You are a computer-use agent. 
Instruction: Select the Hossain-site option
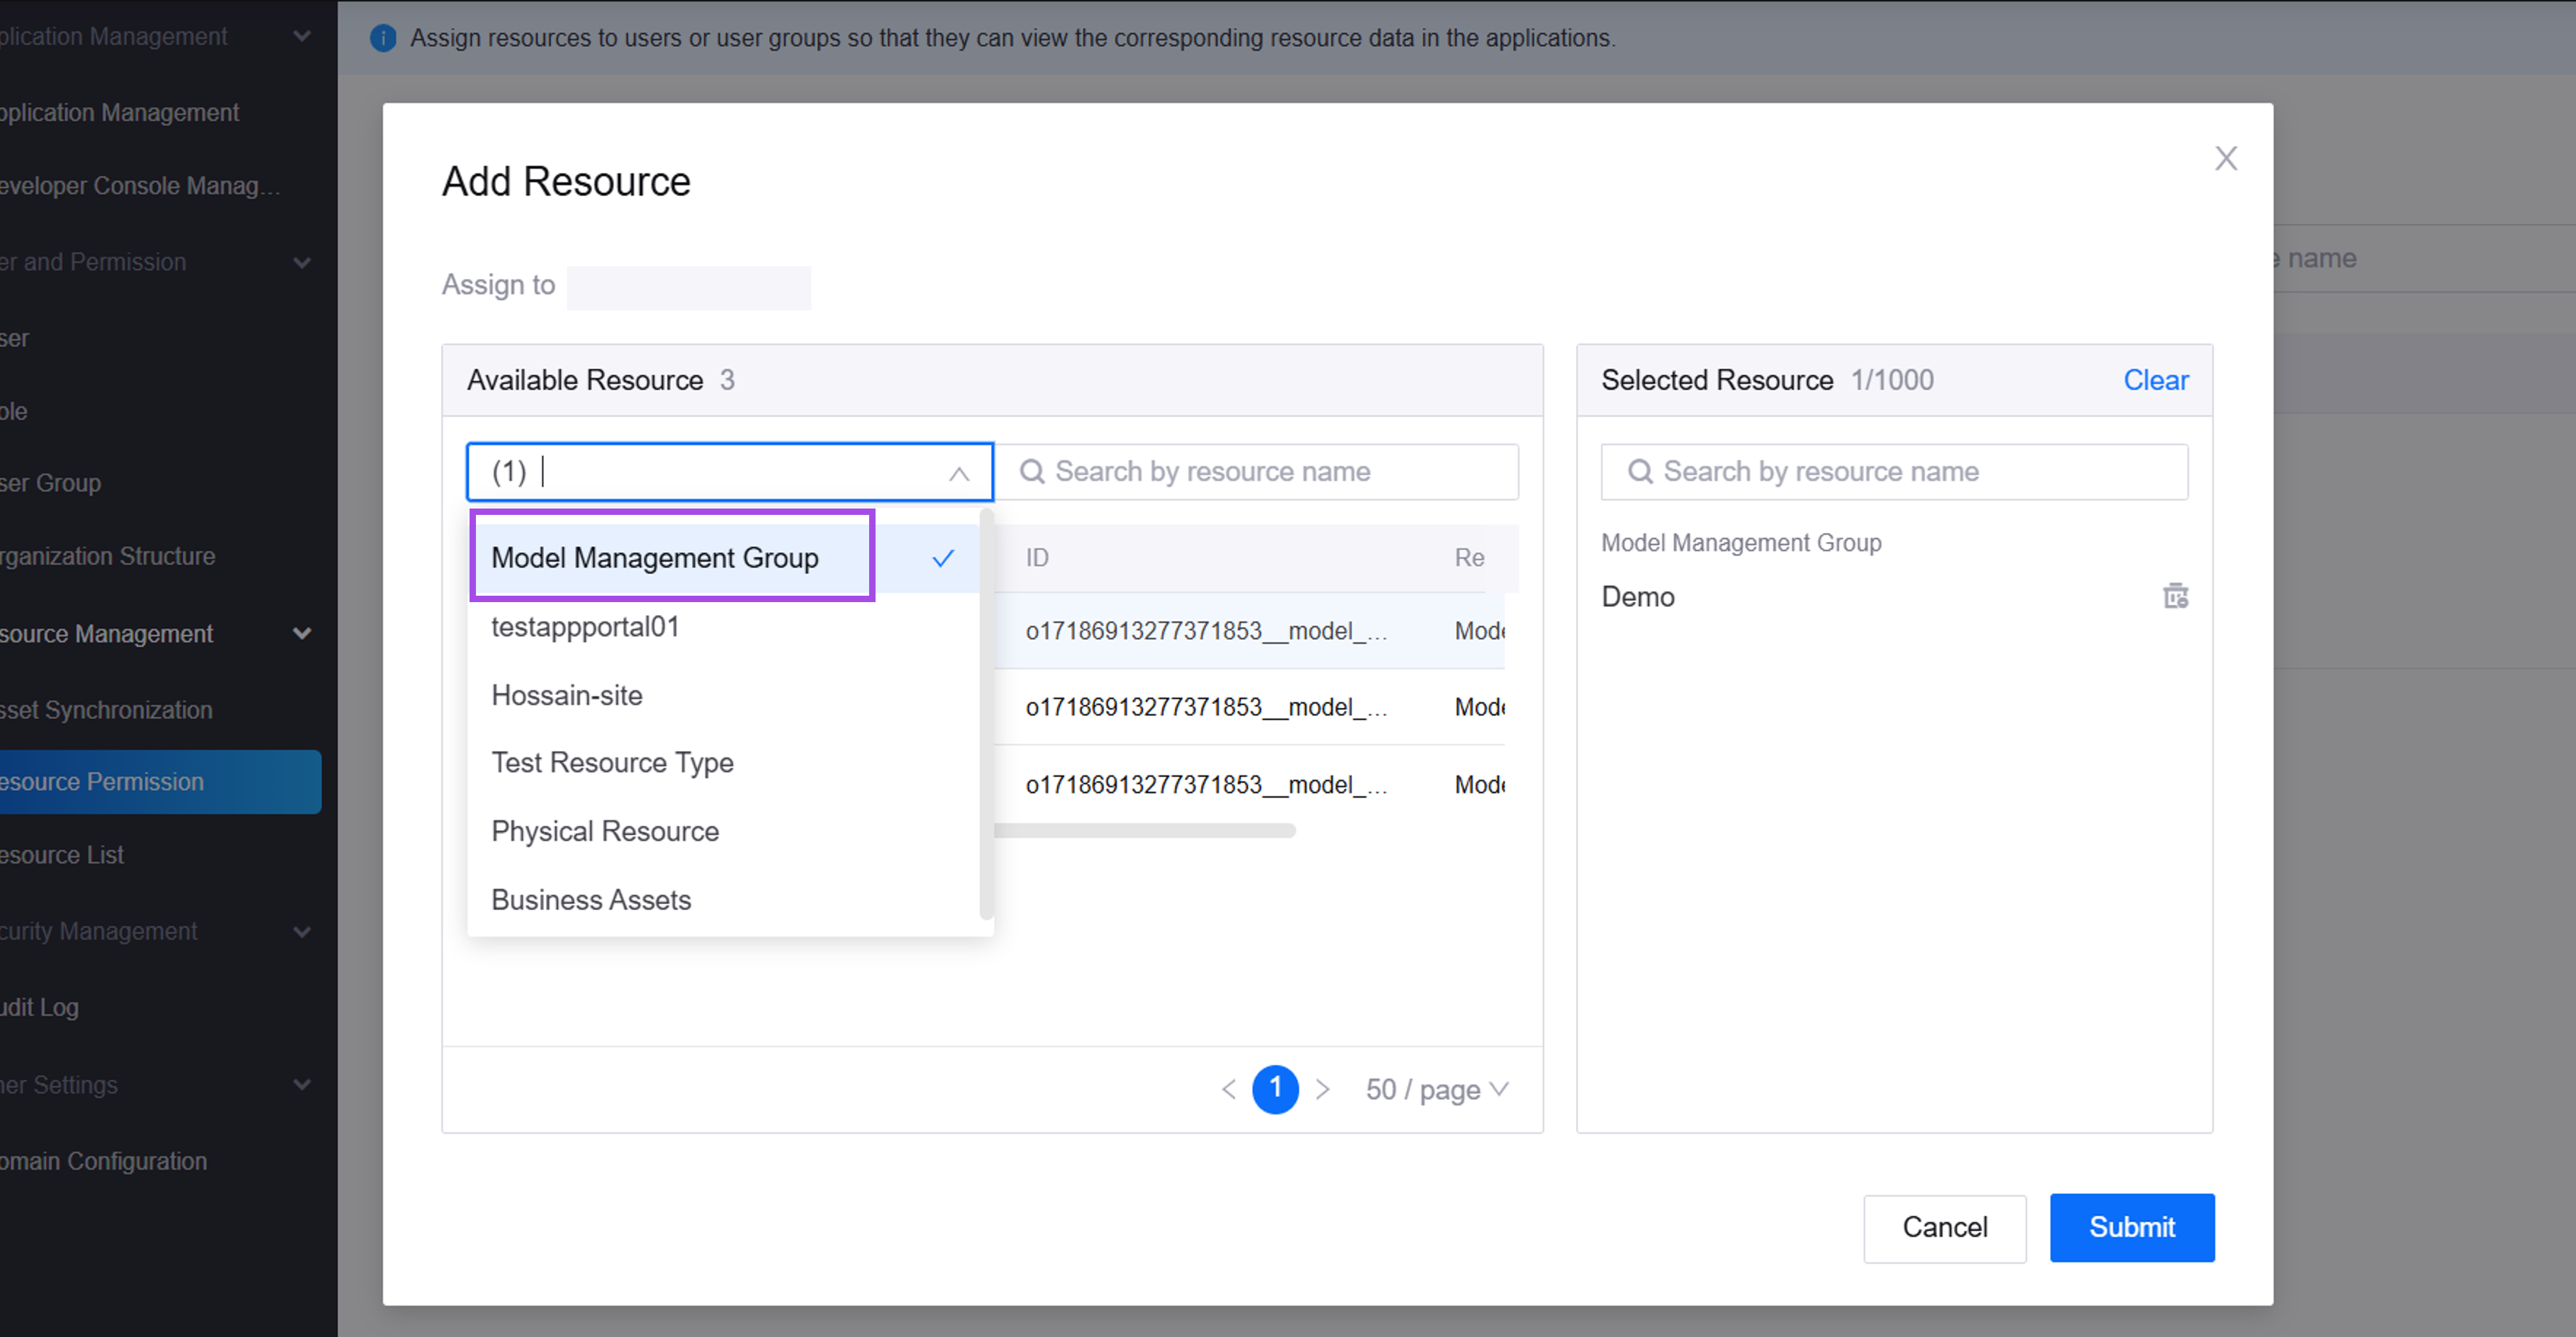(567, 695)
